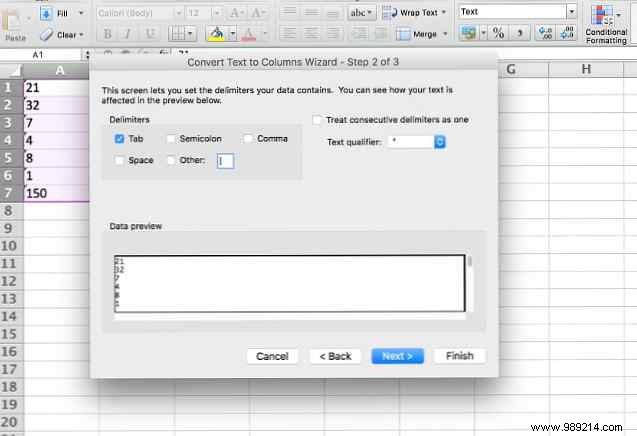Click the cell Borders icon
The image size is (637, 436).
pyautogui.click(x=178, y=34)
